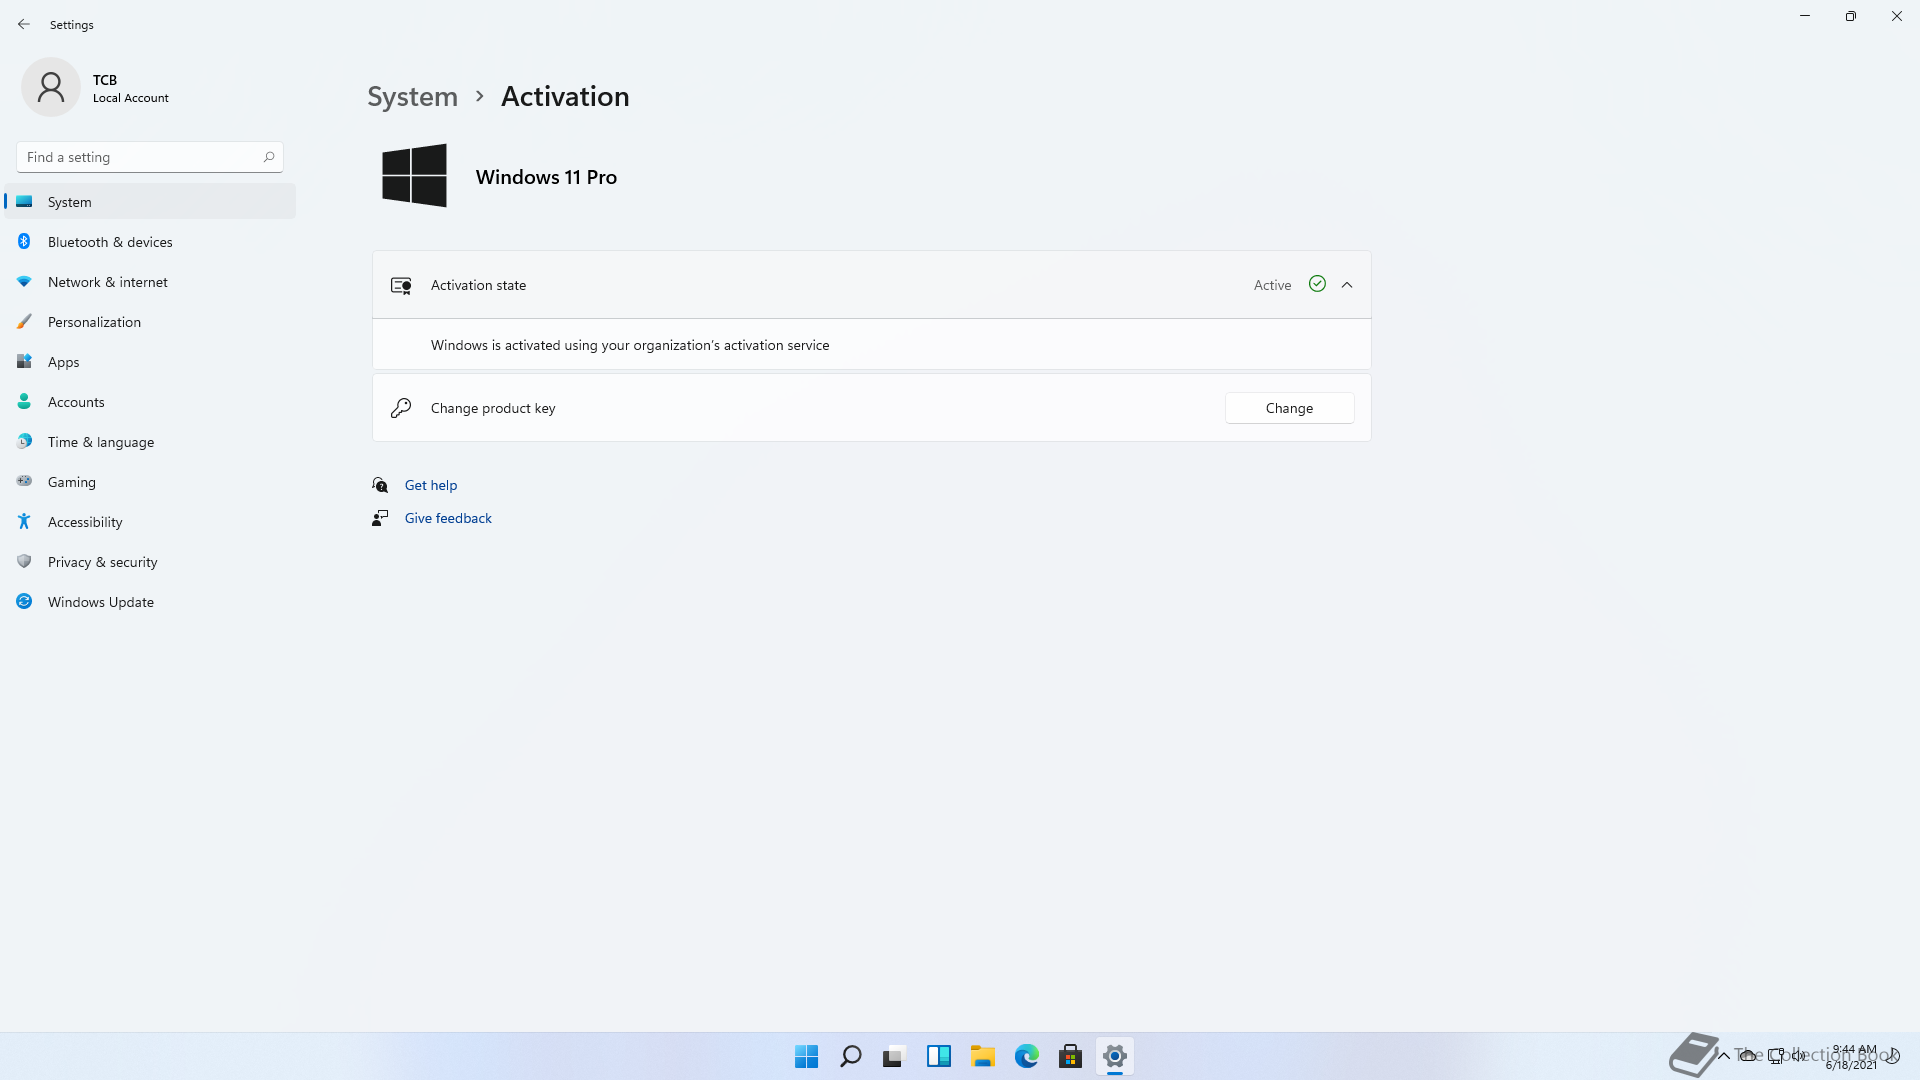Click the volume speaker tray icon
The height and width of the screenshot is (1080, 1920).
click(1799, 1055)
